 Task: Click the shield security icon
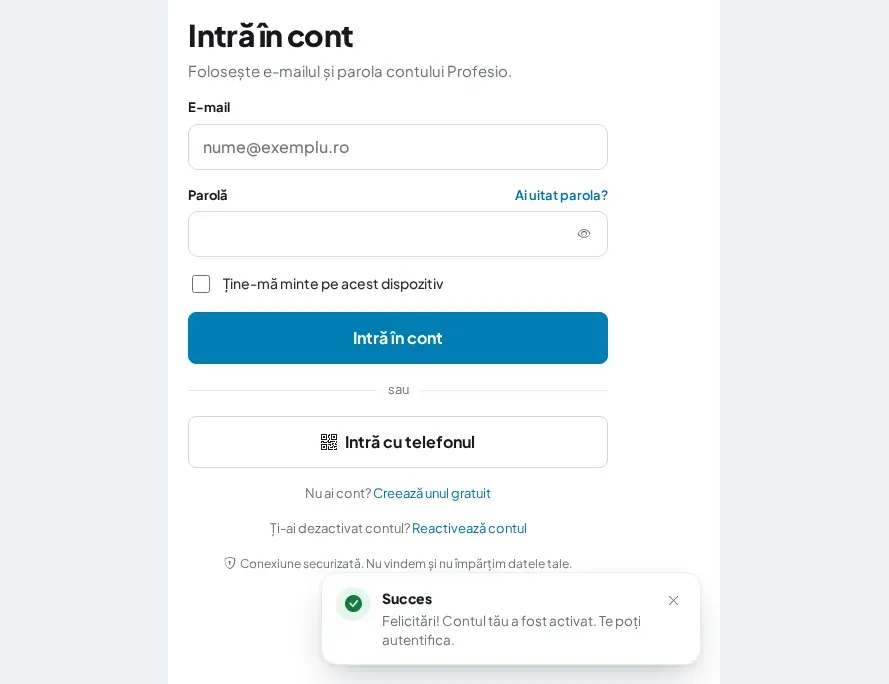point(230,563)
